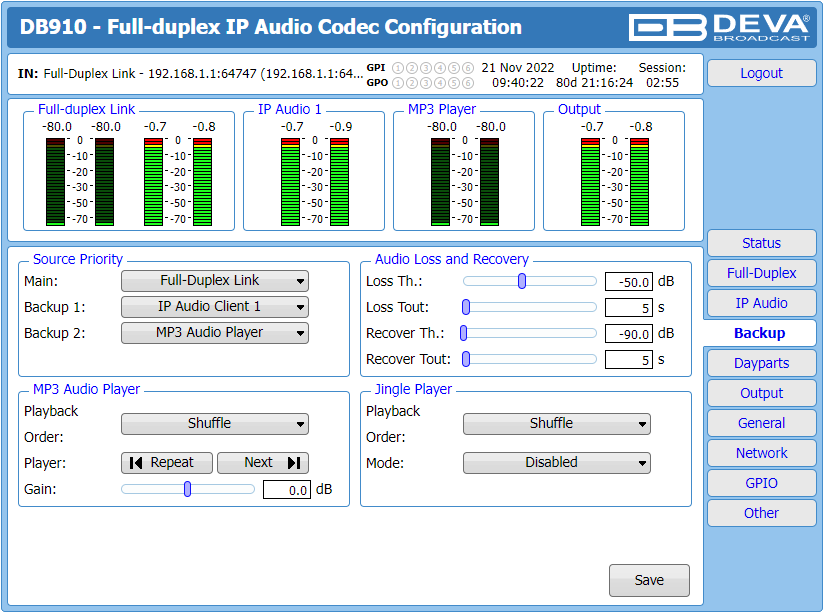Open Jingle Player Mode dropdown

coord(557,463)
